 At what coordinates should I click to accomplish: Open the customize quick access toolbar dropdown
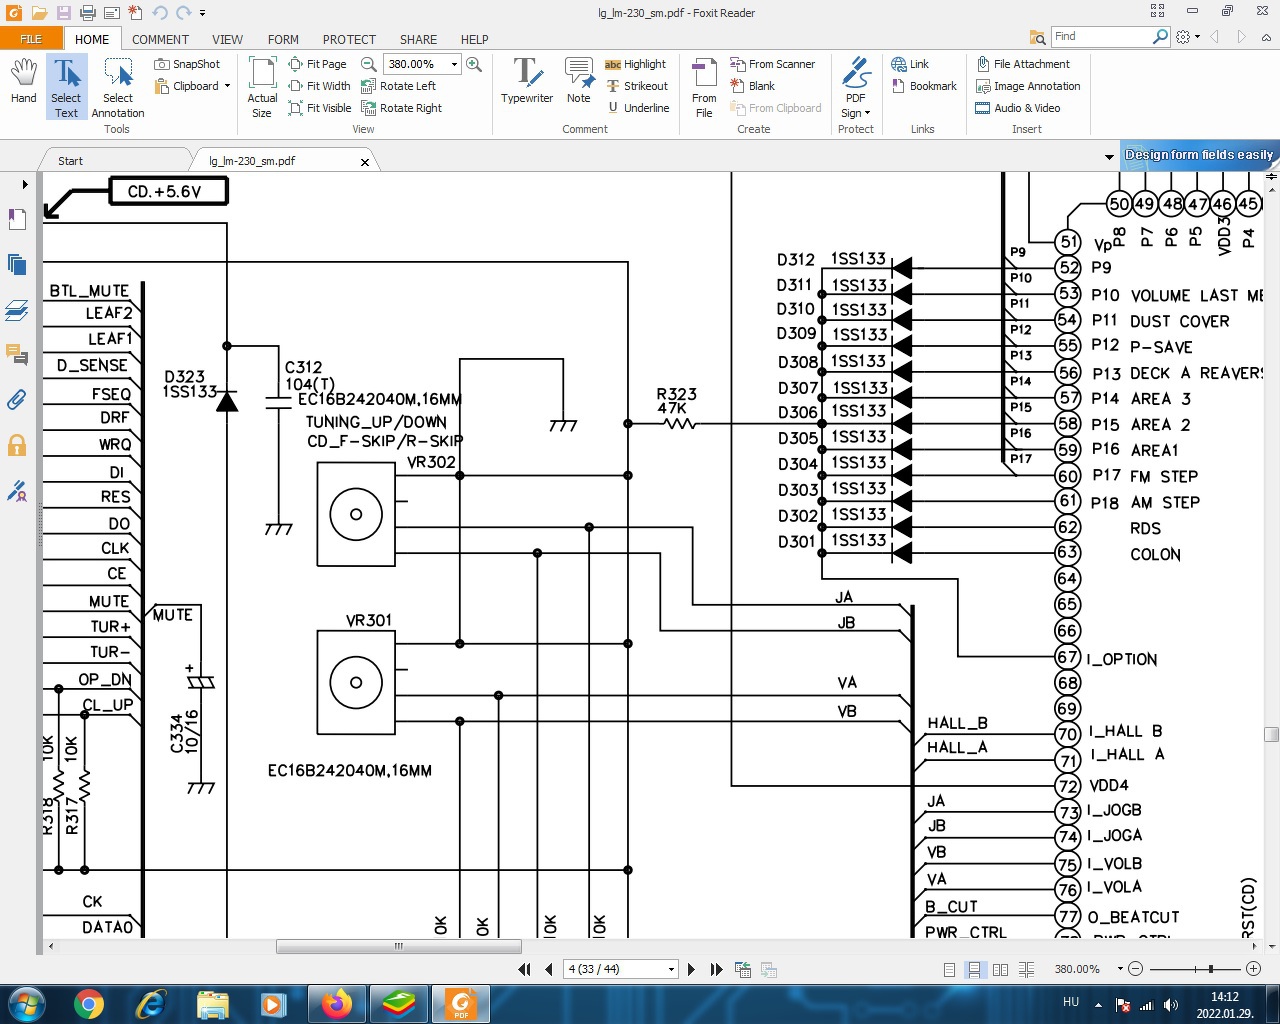point(202,13)
